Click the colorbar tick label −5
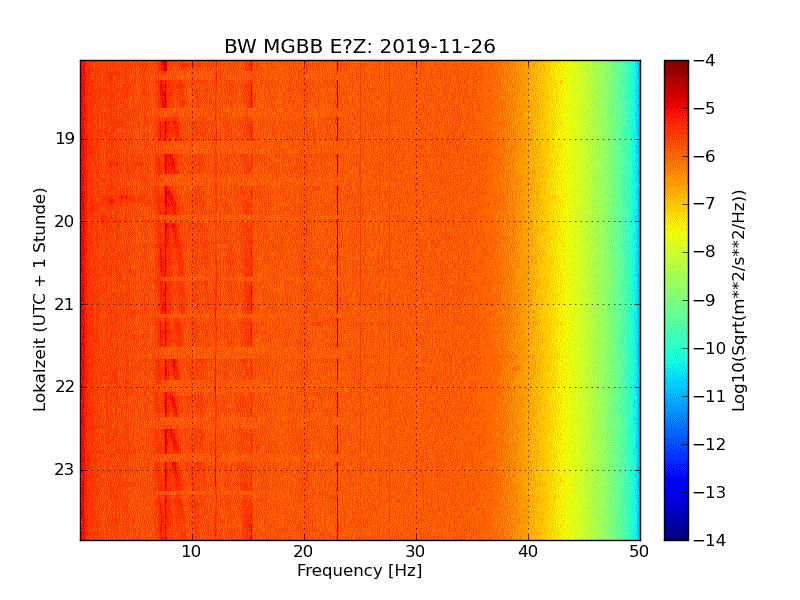 (x=705, y=108)
